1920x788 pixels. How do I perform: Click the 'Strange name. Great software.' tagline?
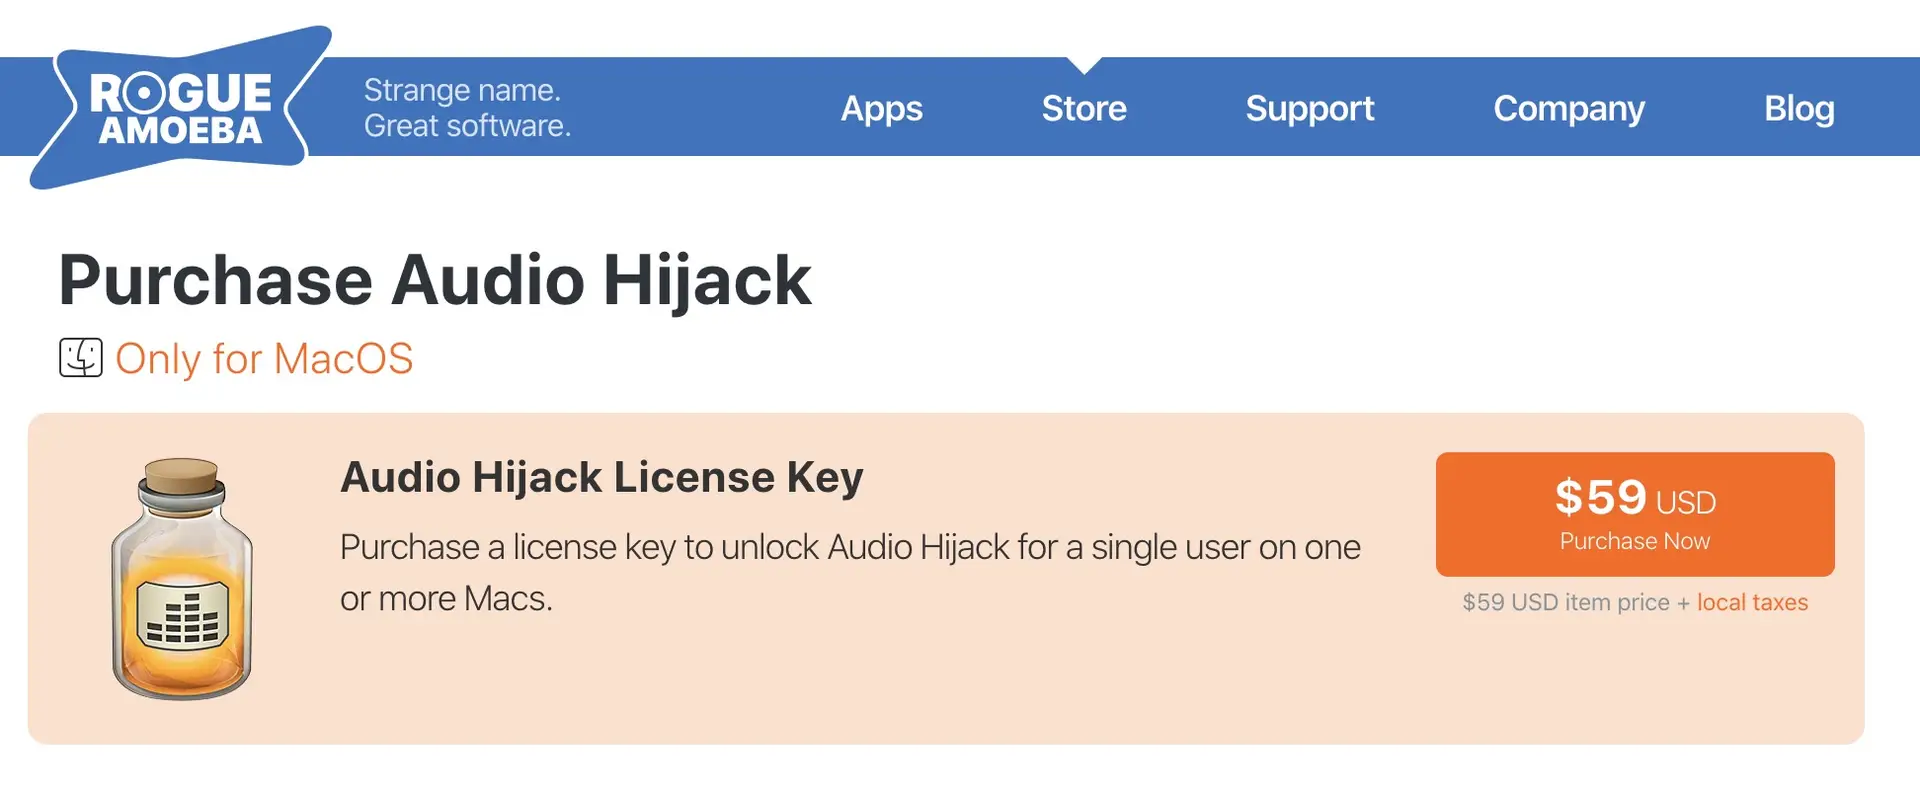point(466,107)
